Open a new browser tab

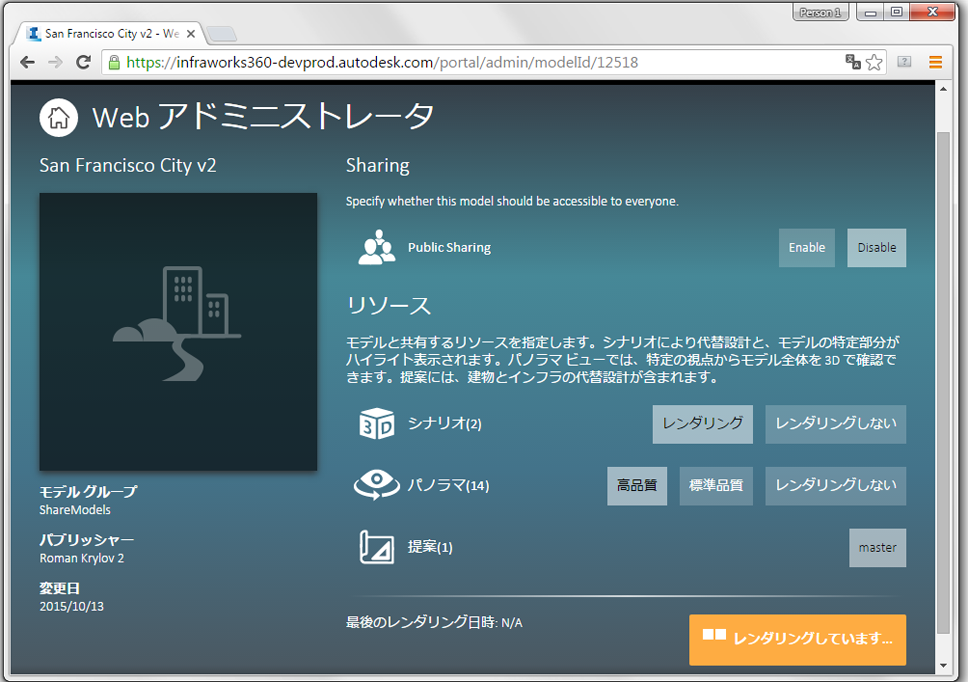222,34
